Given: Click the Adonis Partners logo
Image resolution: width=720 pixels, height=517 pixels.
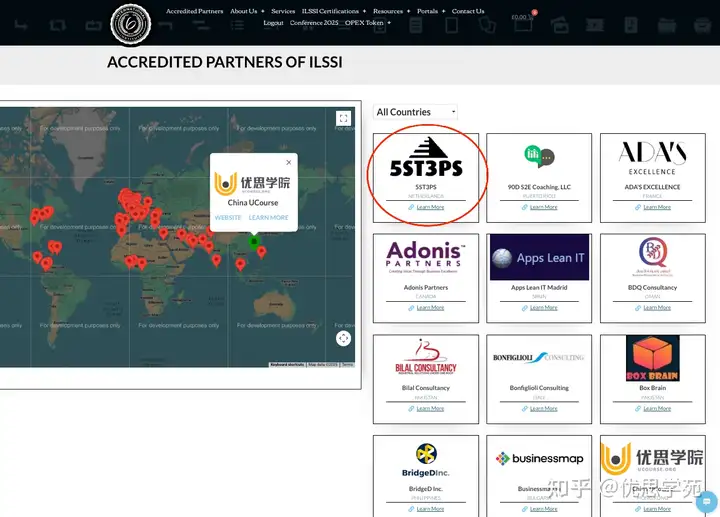Looking at the screenshot, I should (x=426, y=257).
